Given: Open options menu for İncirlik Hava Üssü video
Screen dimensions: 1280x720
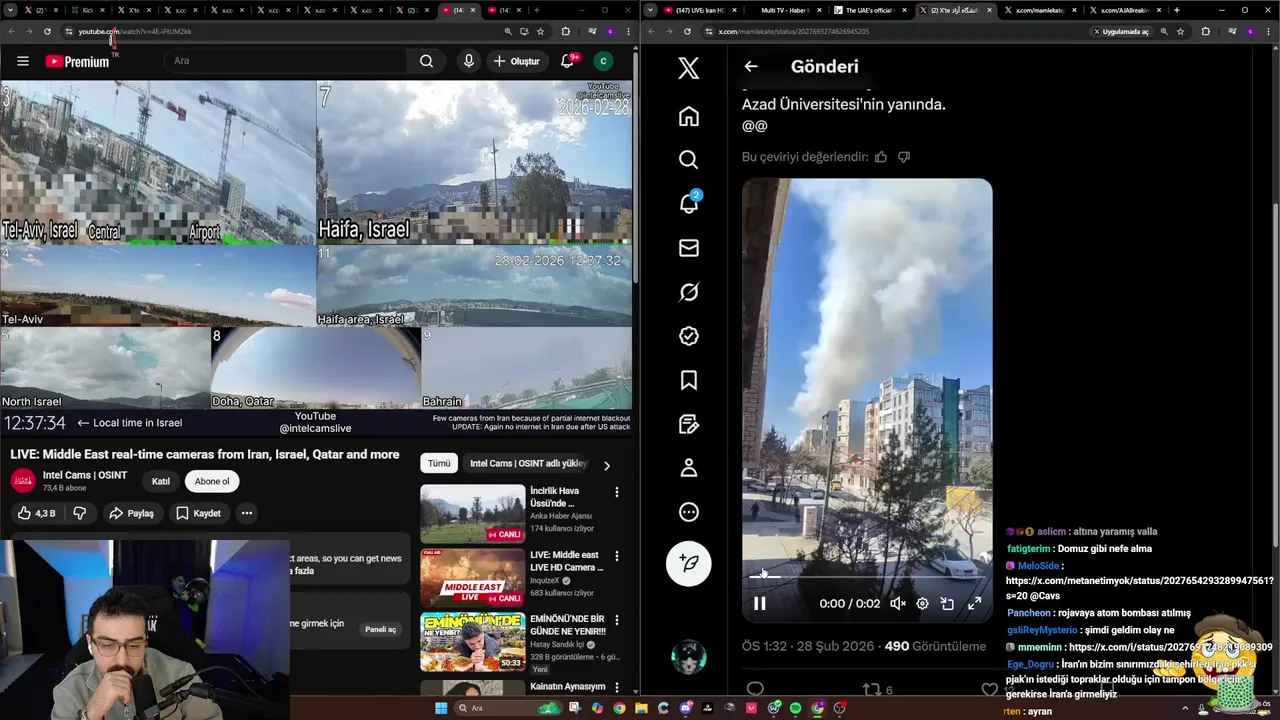Looking at the screenshot, I should (617, 492).
